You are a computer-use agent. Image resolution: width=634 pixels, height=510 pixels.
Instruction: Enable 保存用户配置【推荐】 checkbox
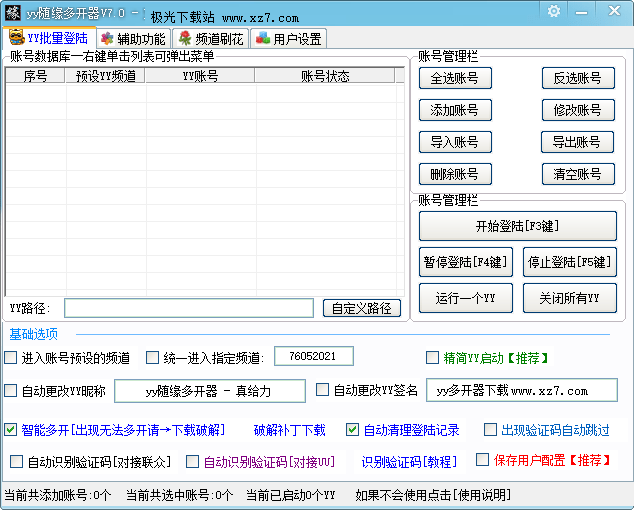point(482,460)
